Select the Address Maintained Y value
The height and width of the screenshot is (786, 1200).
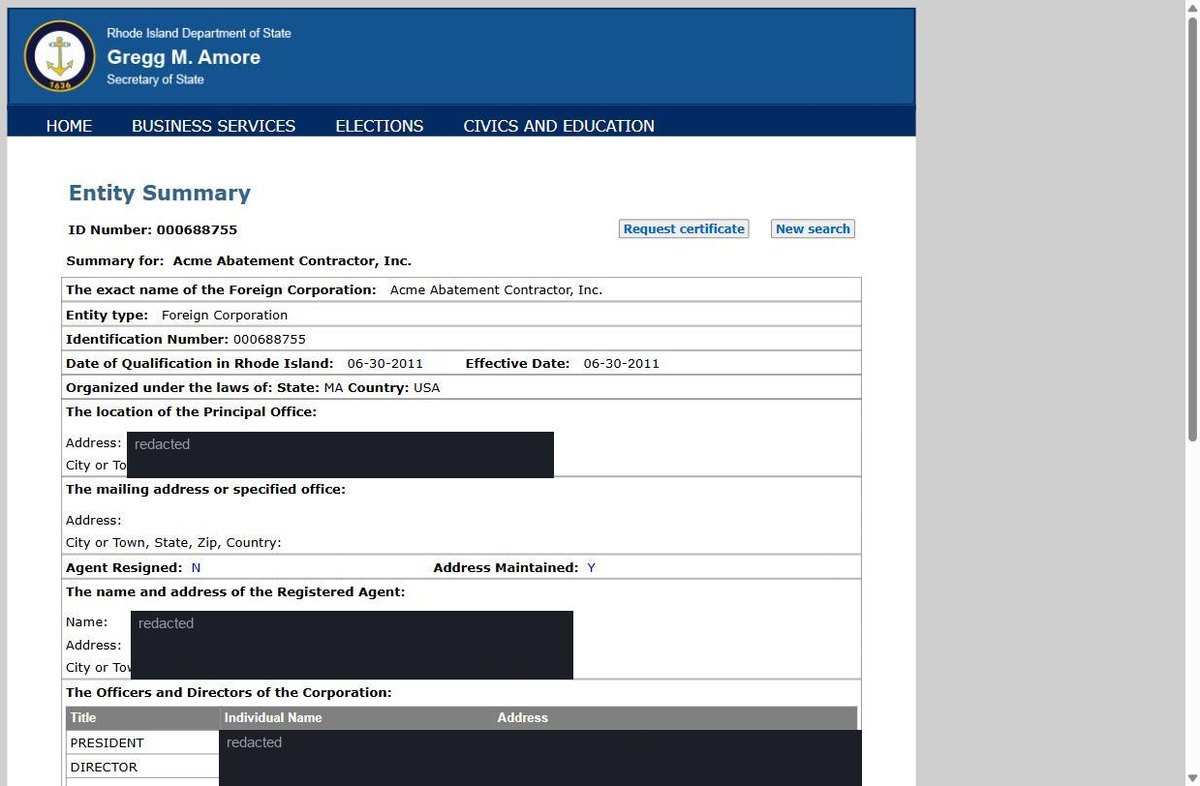591,568
